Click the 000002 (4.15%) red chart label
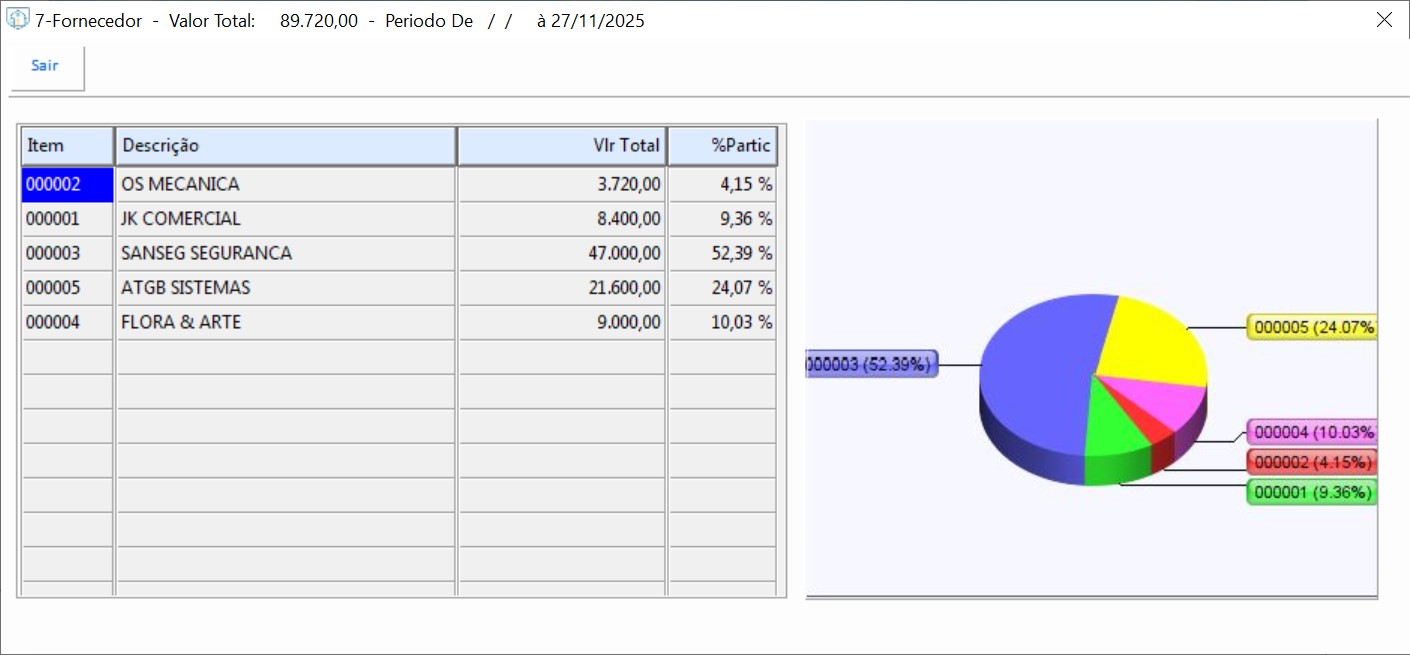The image size is (1410, 655). click(1312, 462)
